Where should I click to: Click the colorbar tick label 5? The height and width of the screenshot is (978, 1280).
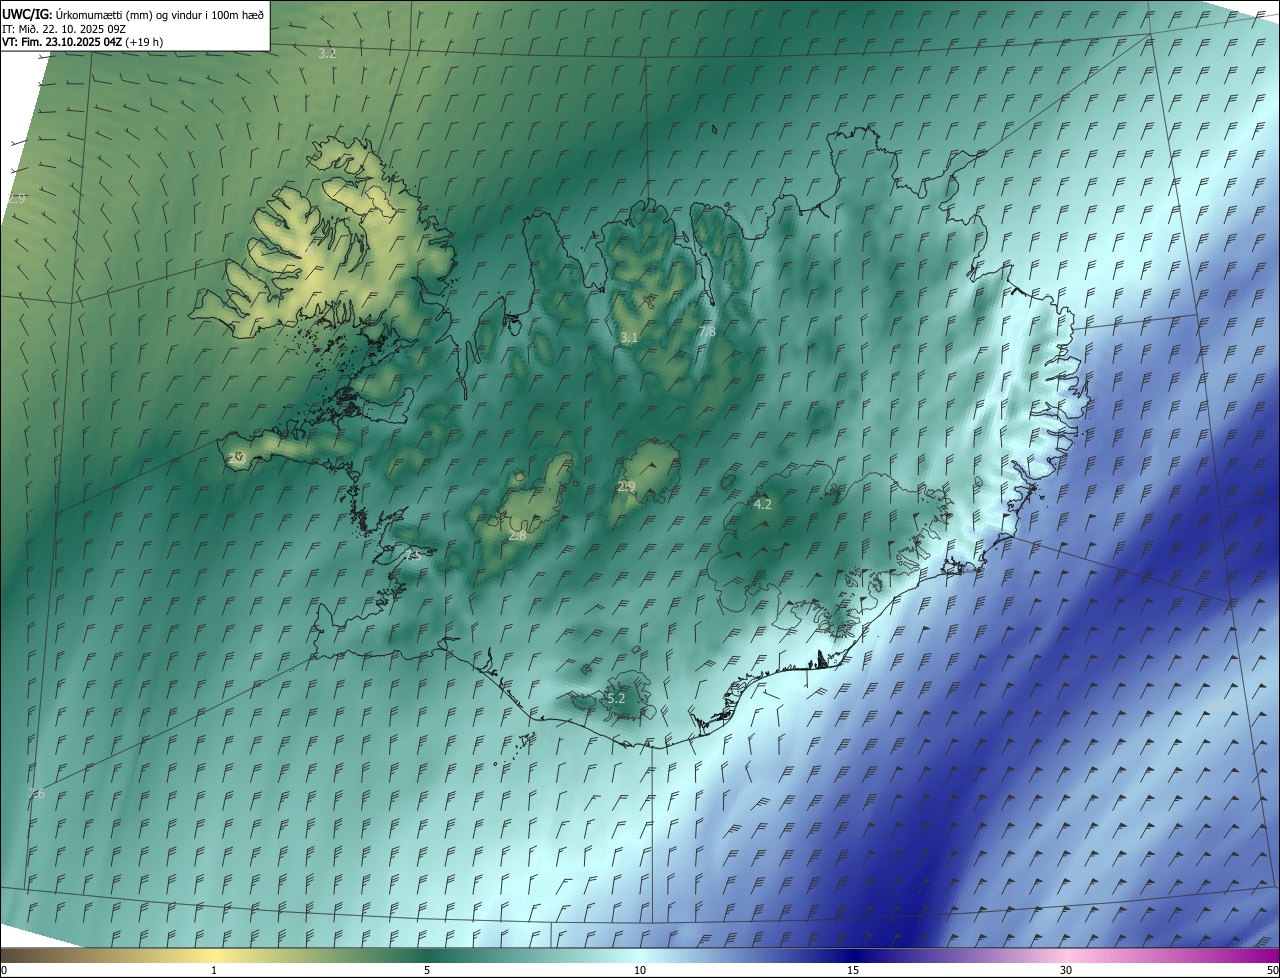point(427,970)
